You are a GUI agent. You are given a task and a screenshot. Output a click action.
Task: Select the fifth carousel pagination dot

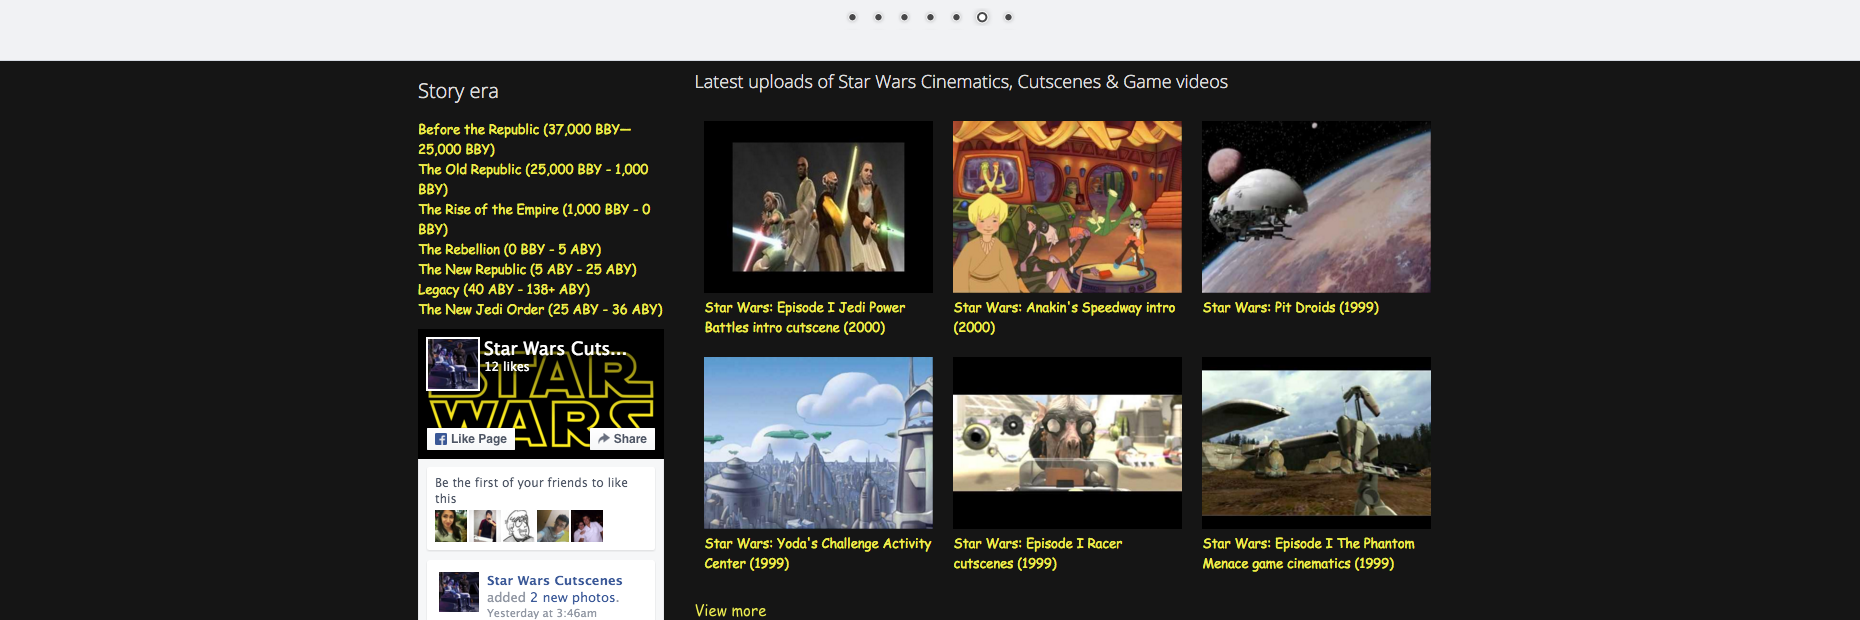coord(956,17)
